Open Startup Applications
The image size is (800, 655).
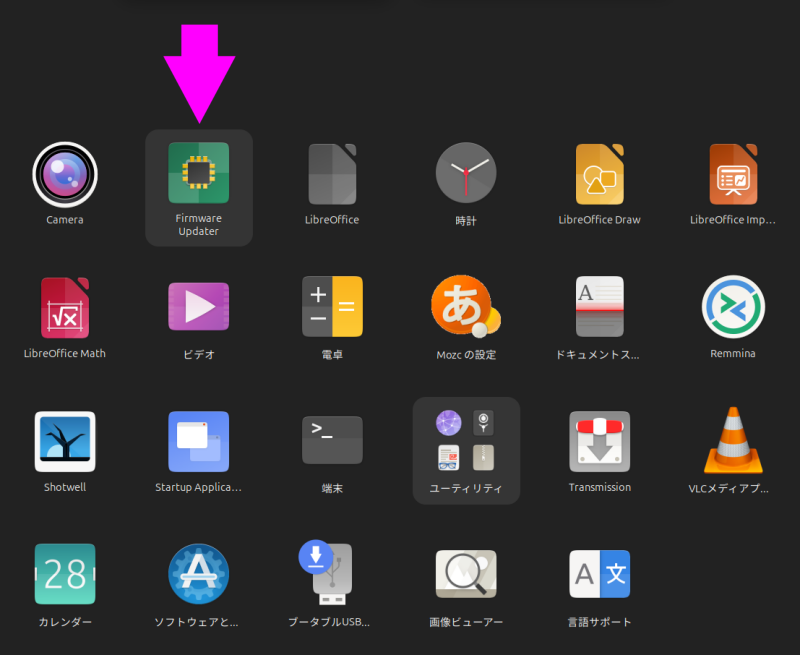click(198, 441)
